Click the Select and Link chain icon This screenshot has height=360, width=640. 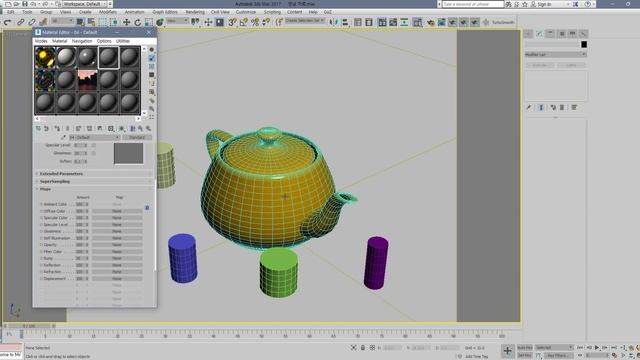coord(20,22)
